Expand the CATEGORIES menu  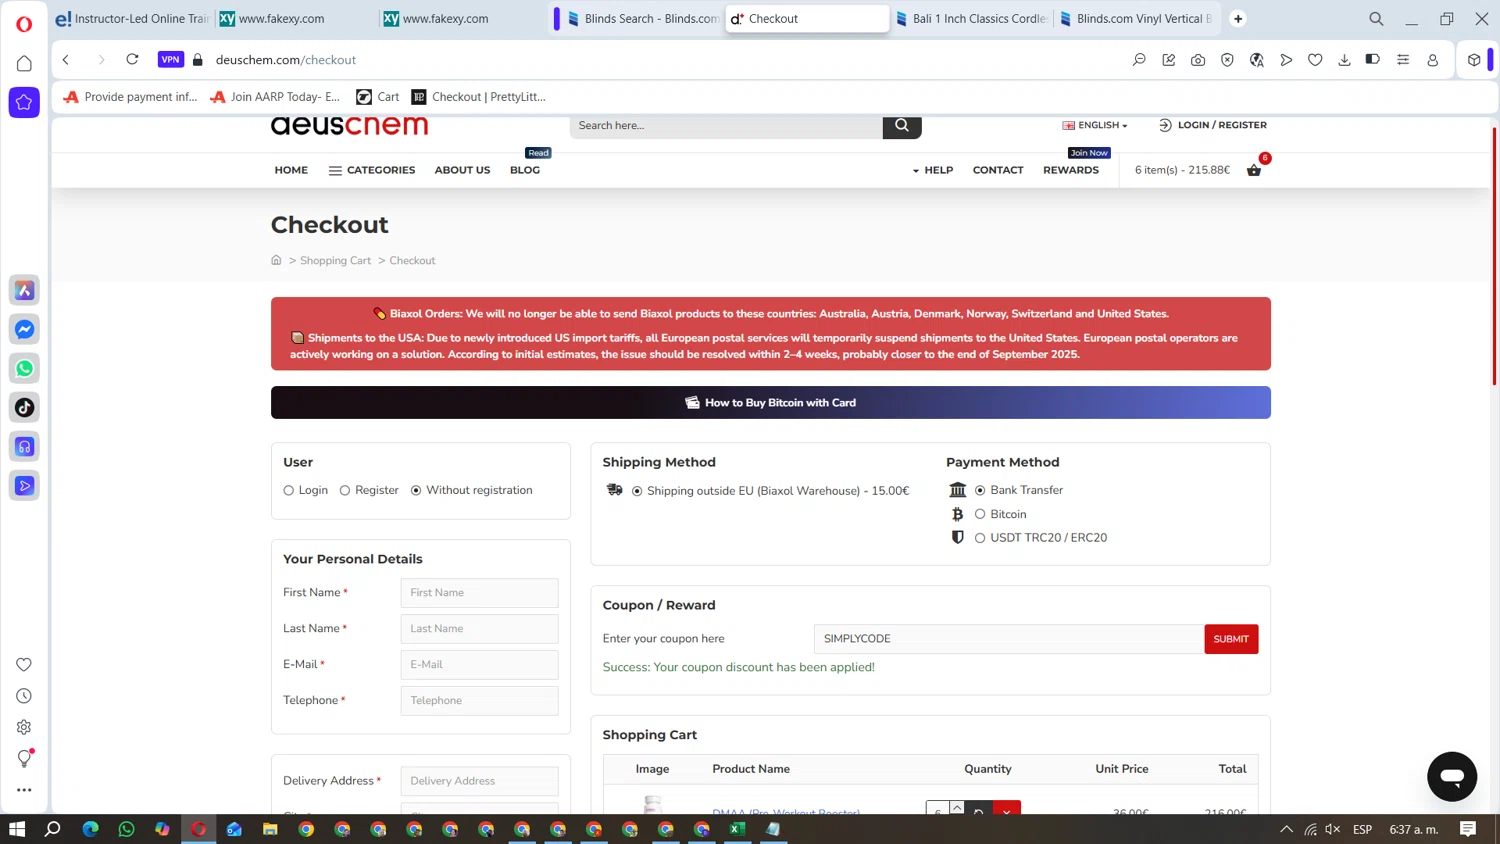click(x=372, y=170)
